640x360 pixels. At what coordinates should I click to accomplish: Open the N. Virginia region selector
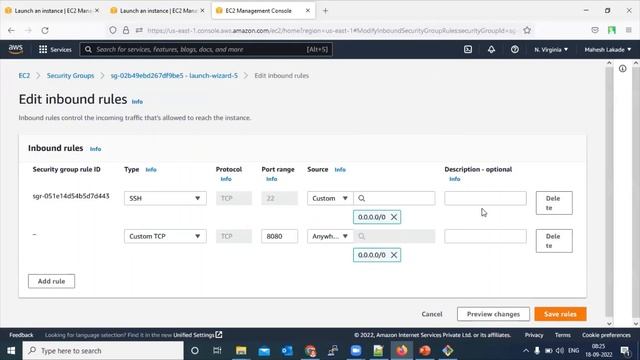point(551,49)
